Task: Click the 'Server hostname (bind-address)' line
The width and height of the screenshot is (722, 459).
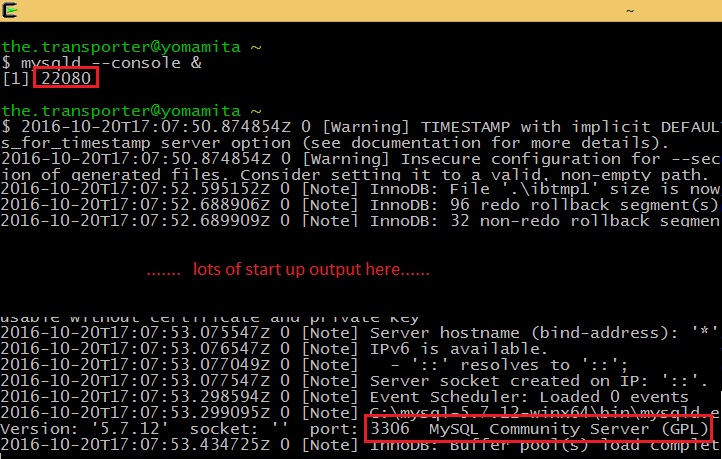Action: pos(360,332)
